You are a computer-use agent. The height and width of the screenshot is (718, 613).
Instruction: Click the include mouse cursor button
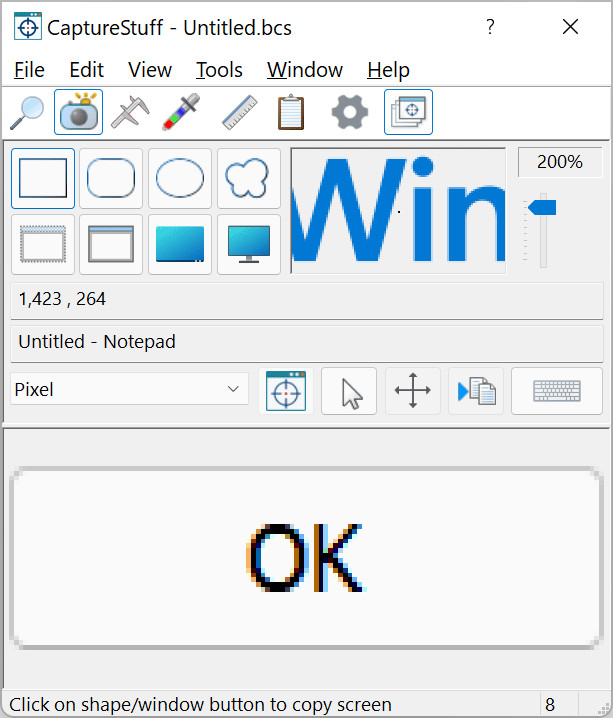click(x=349, y=391)
